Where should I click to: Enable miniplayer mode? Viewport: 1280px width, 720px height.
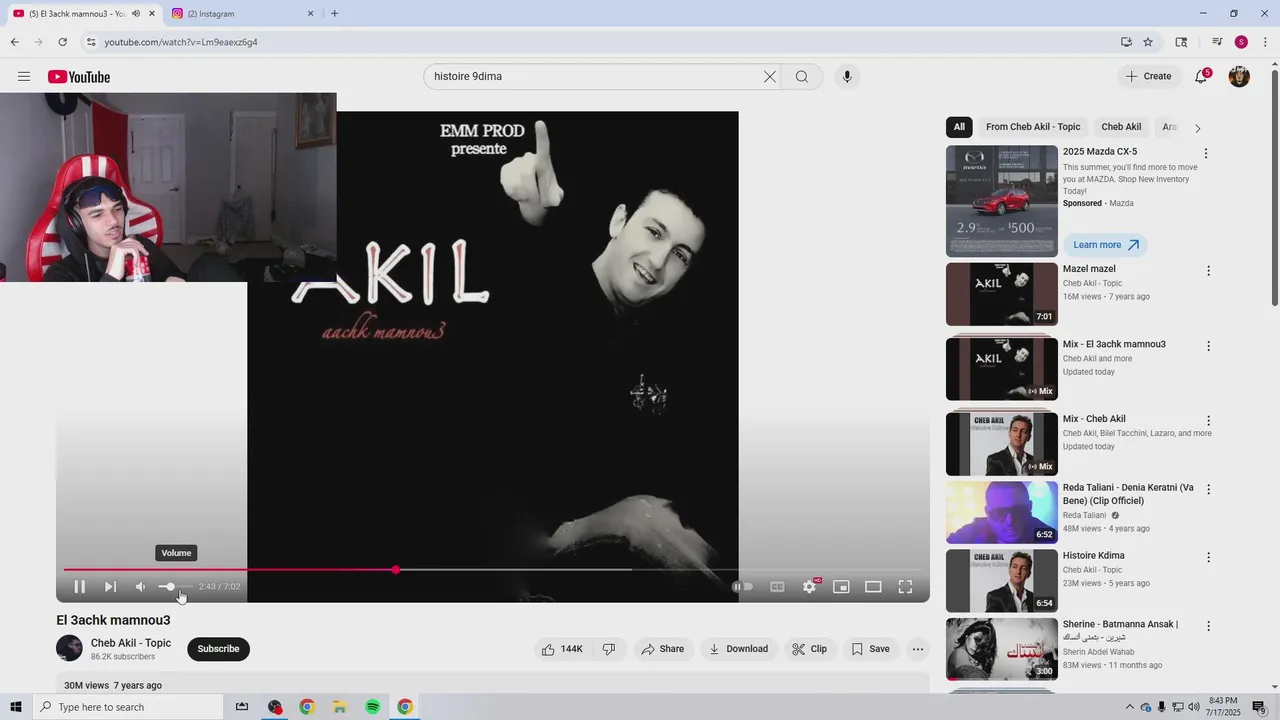[841, 587]
